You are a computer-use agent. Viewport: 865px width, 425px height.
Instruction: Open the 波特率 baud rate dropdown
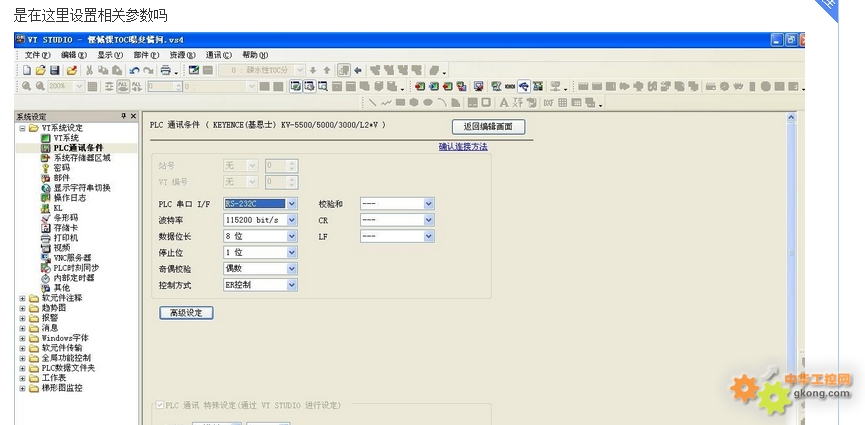point(292,220)
